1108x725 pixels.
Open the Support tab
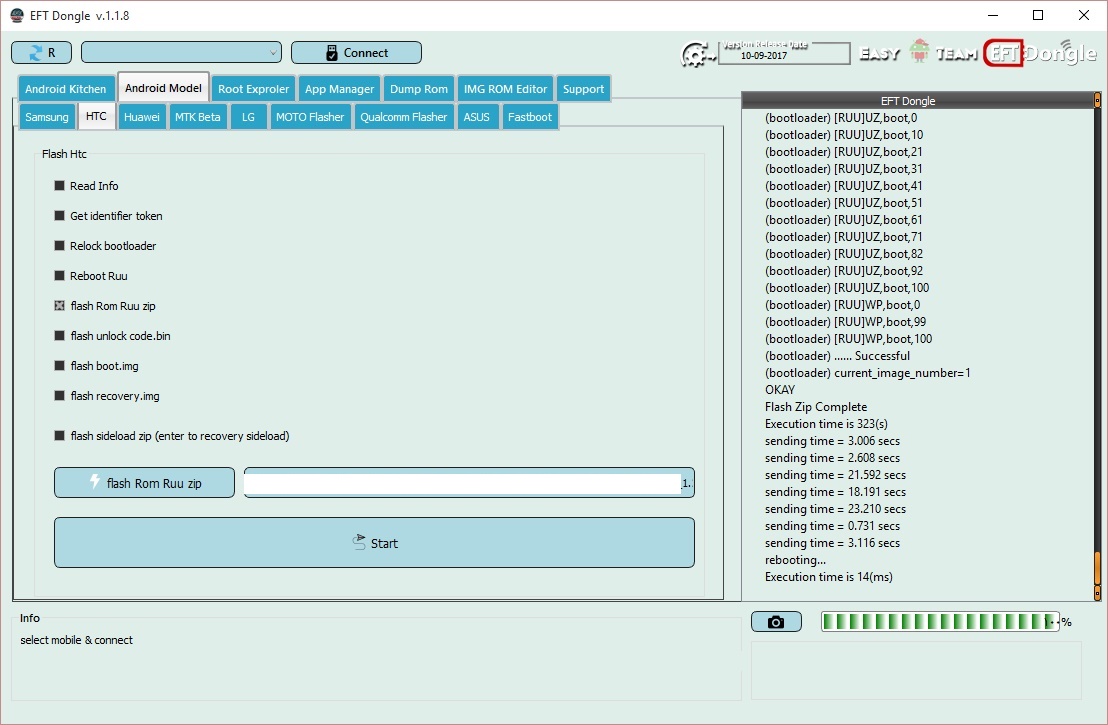pyautogui.click(x=583, y=89)
